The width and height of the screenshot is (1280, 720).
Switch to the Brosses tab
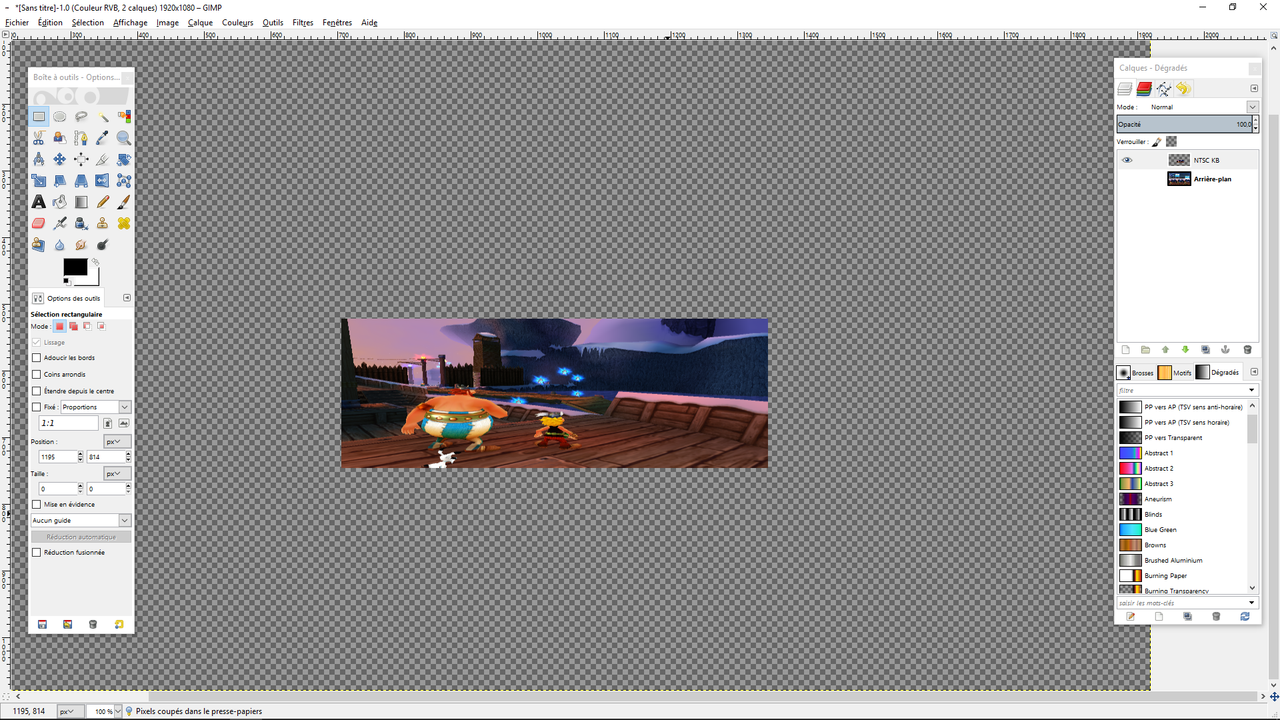(x=1135, y=372)
